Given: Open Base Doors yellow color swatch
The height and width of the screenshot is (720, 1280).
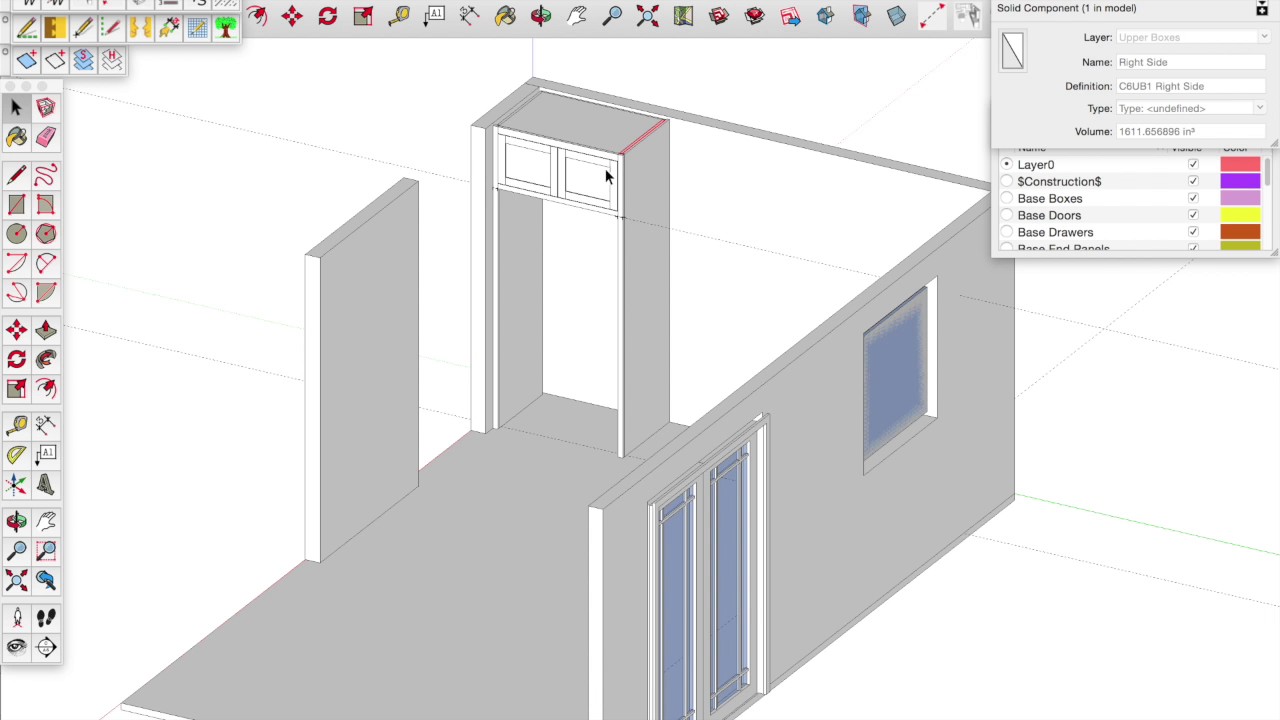Looking at the screenshot, I should [x=1240, y=215].
